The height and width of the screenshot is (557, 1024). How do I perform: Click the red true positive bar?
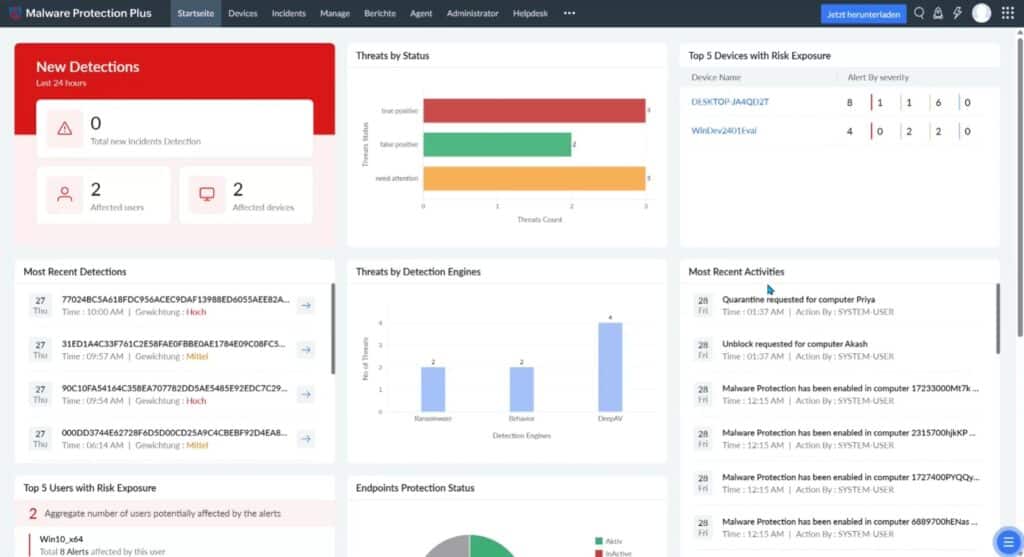coord(534,110)
